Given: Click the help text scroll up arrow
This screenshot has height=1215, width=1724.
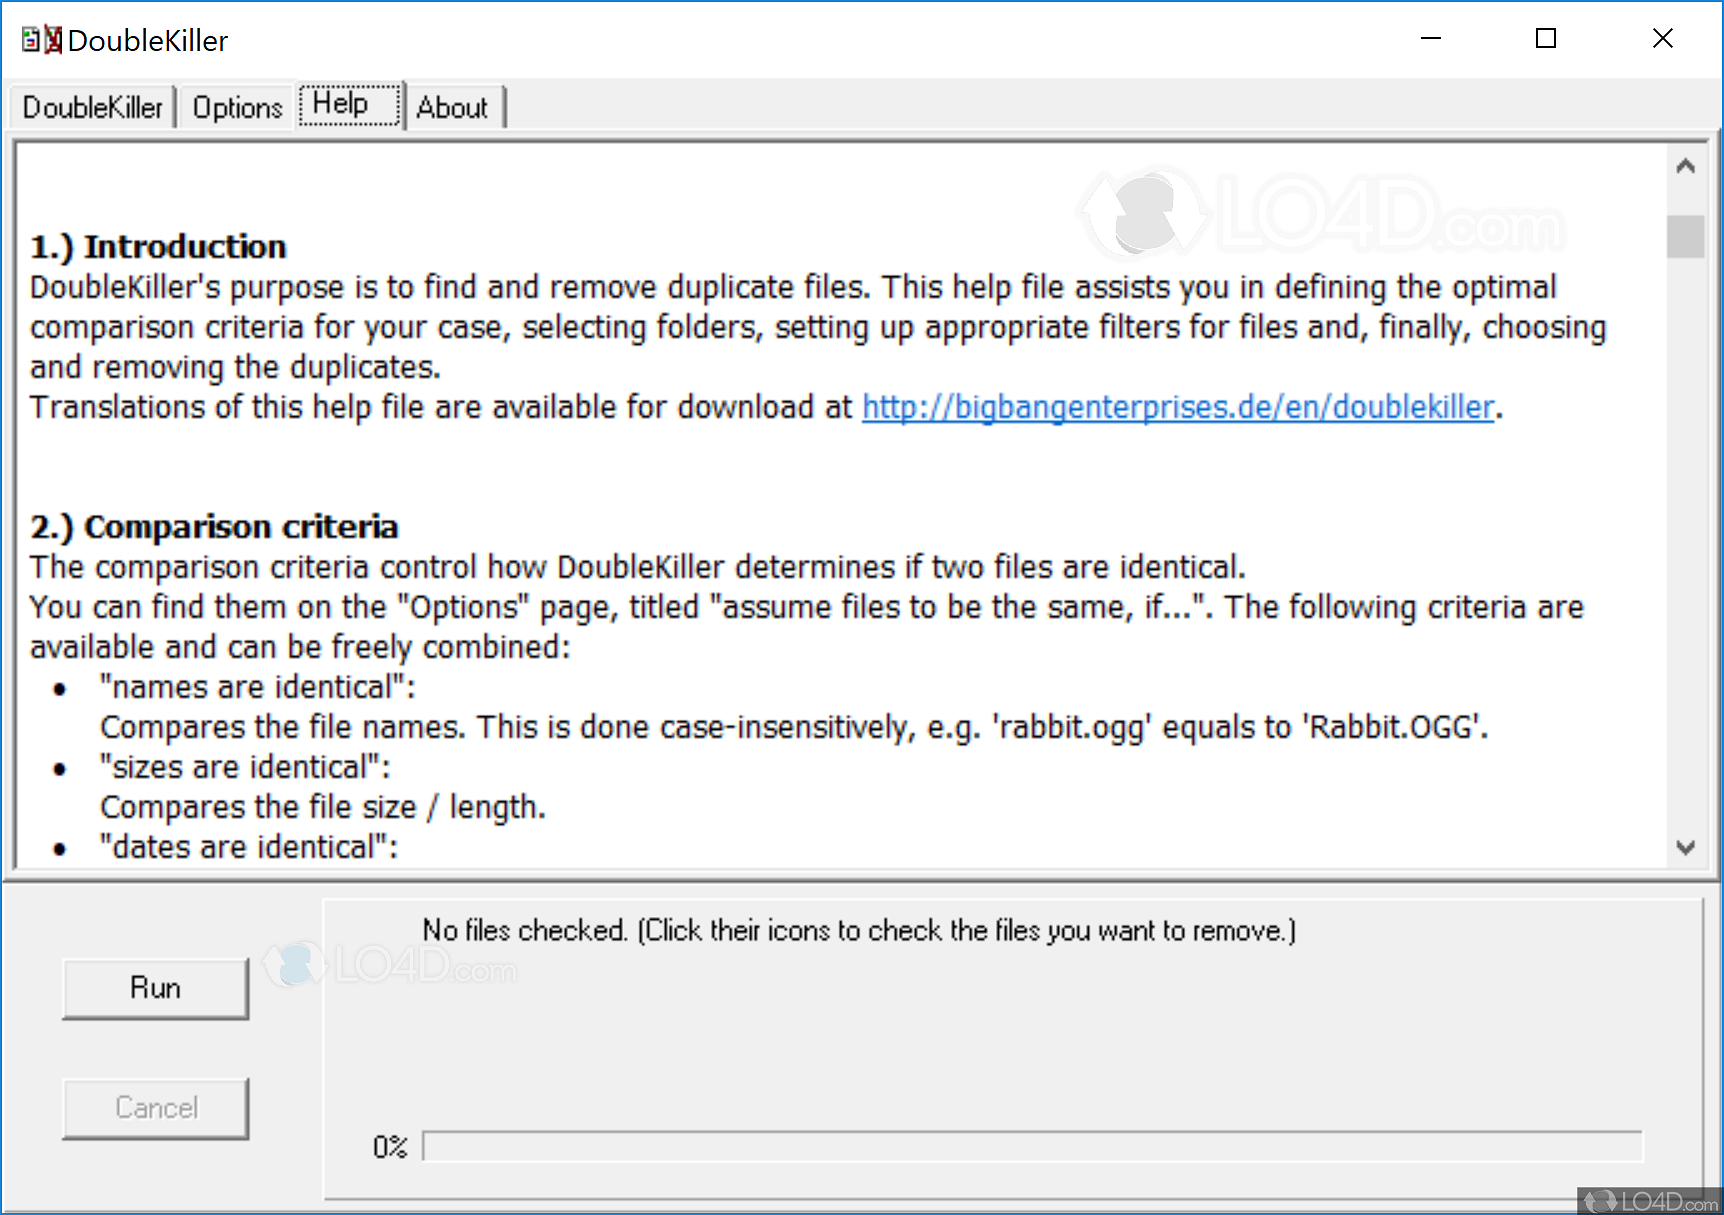Looking at the screenshot, I should [1686, 166].
